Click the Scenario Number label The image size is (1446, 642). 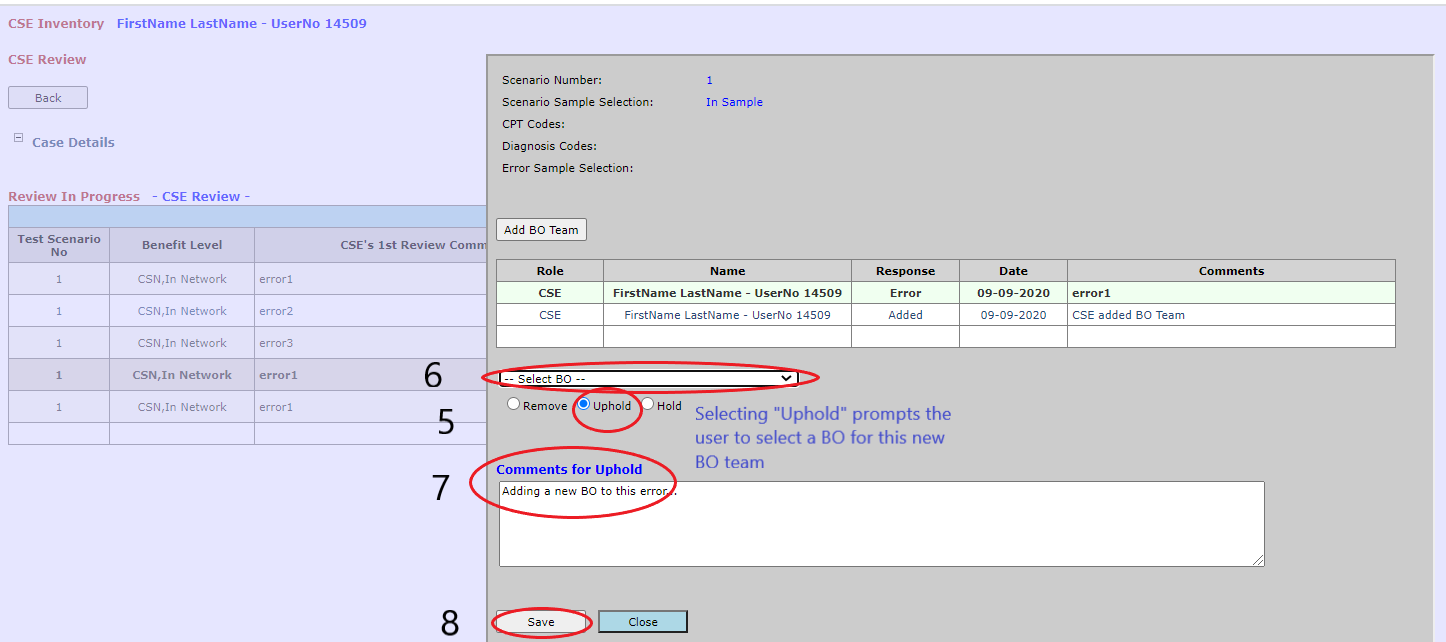(552, 80)
